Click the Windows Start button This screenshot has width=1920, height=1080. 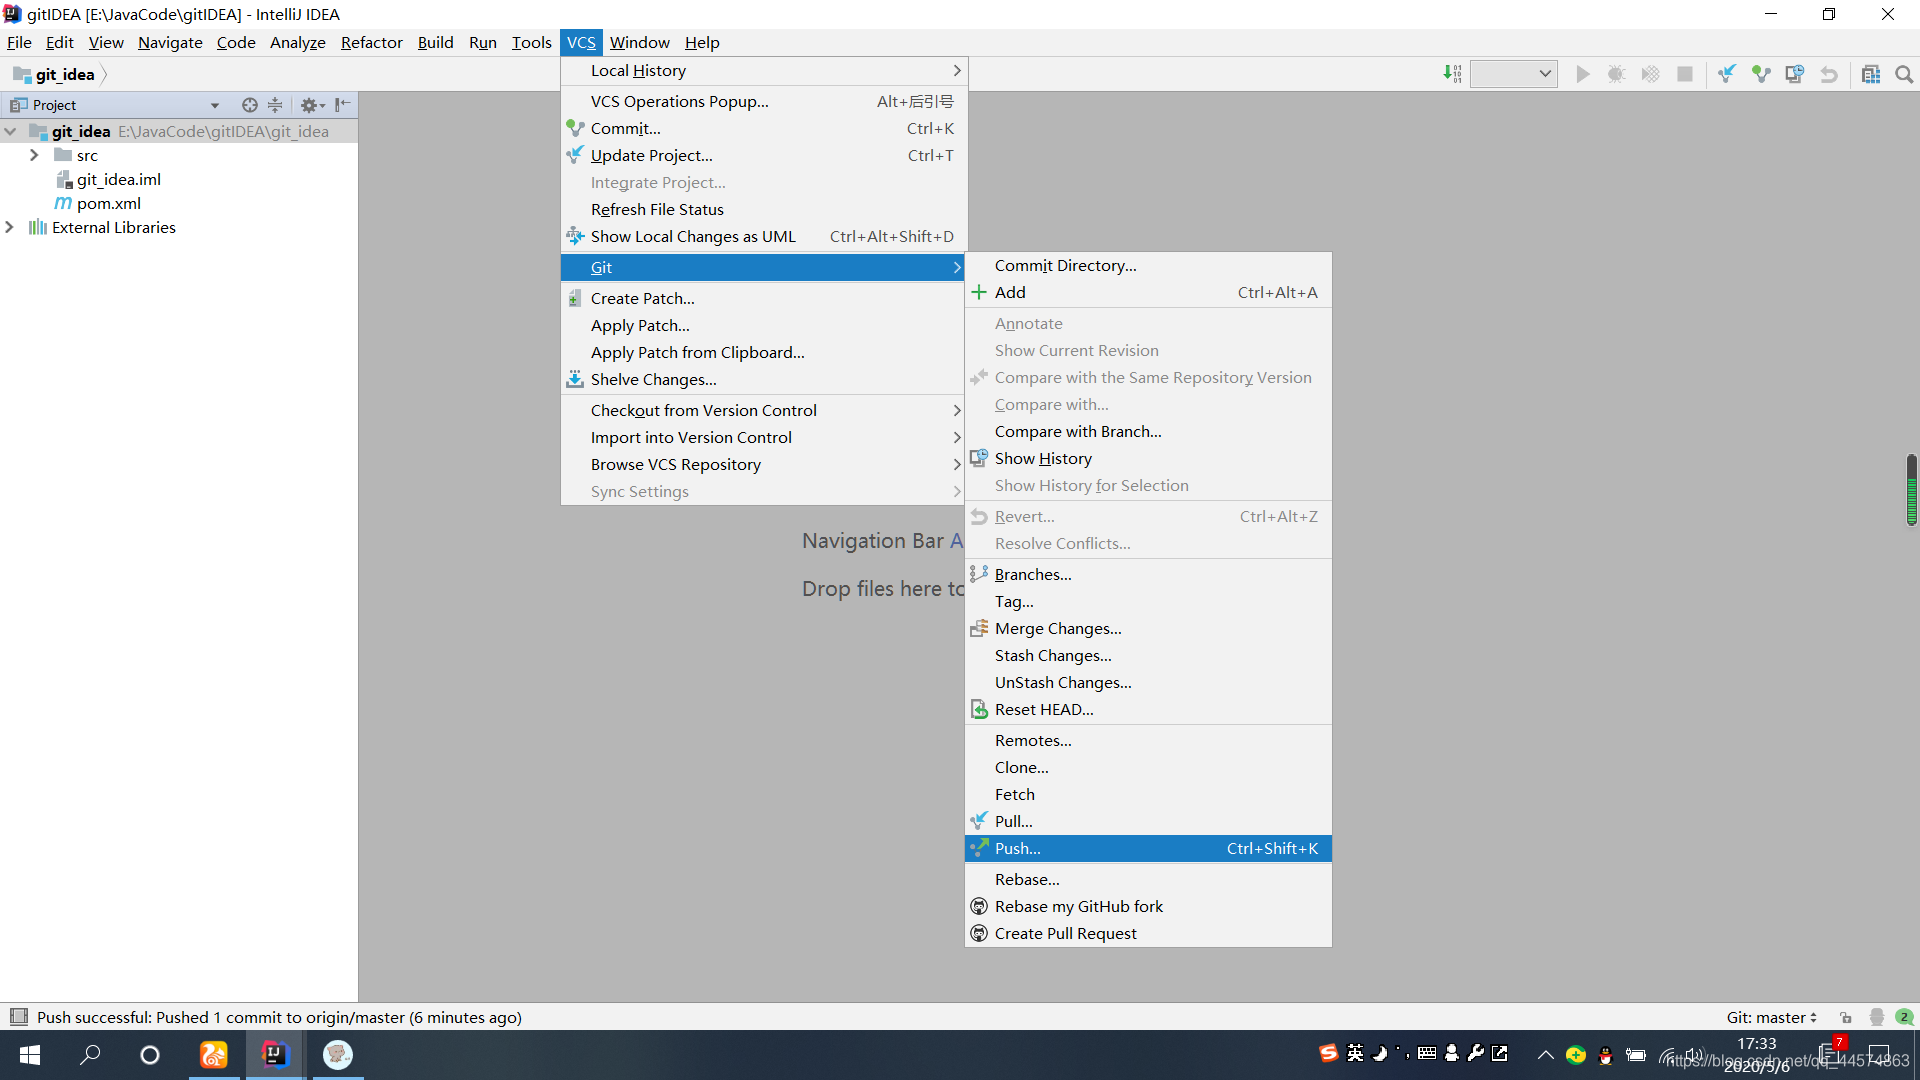(30, 1055)
